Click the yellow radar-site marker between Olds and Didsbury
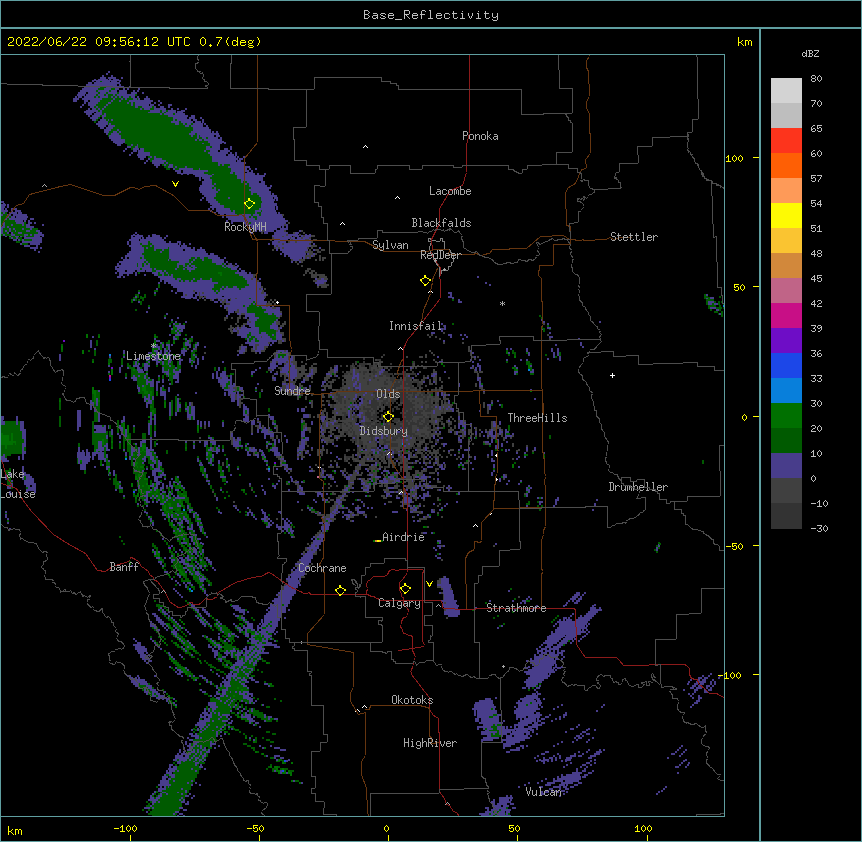The height and width of the screenshot is (842, 862). [x=388, y=416]
